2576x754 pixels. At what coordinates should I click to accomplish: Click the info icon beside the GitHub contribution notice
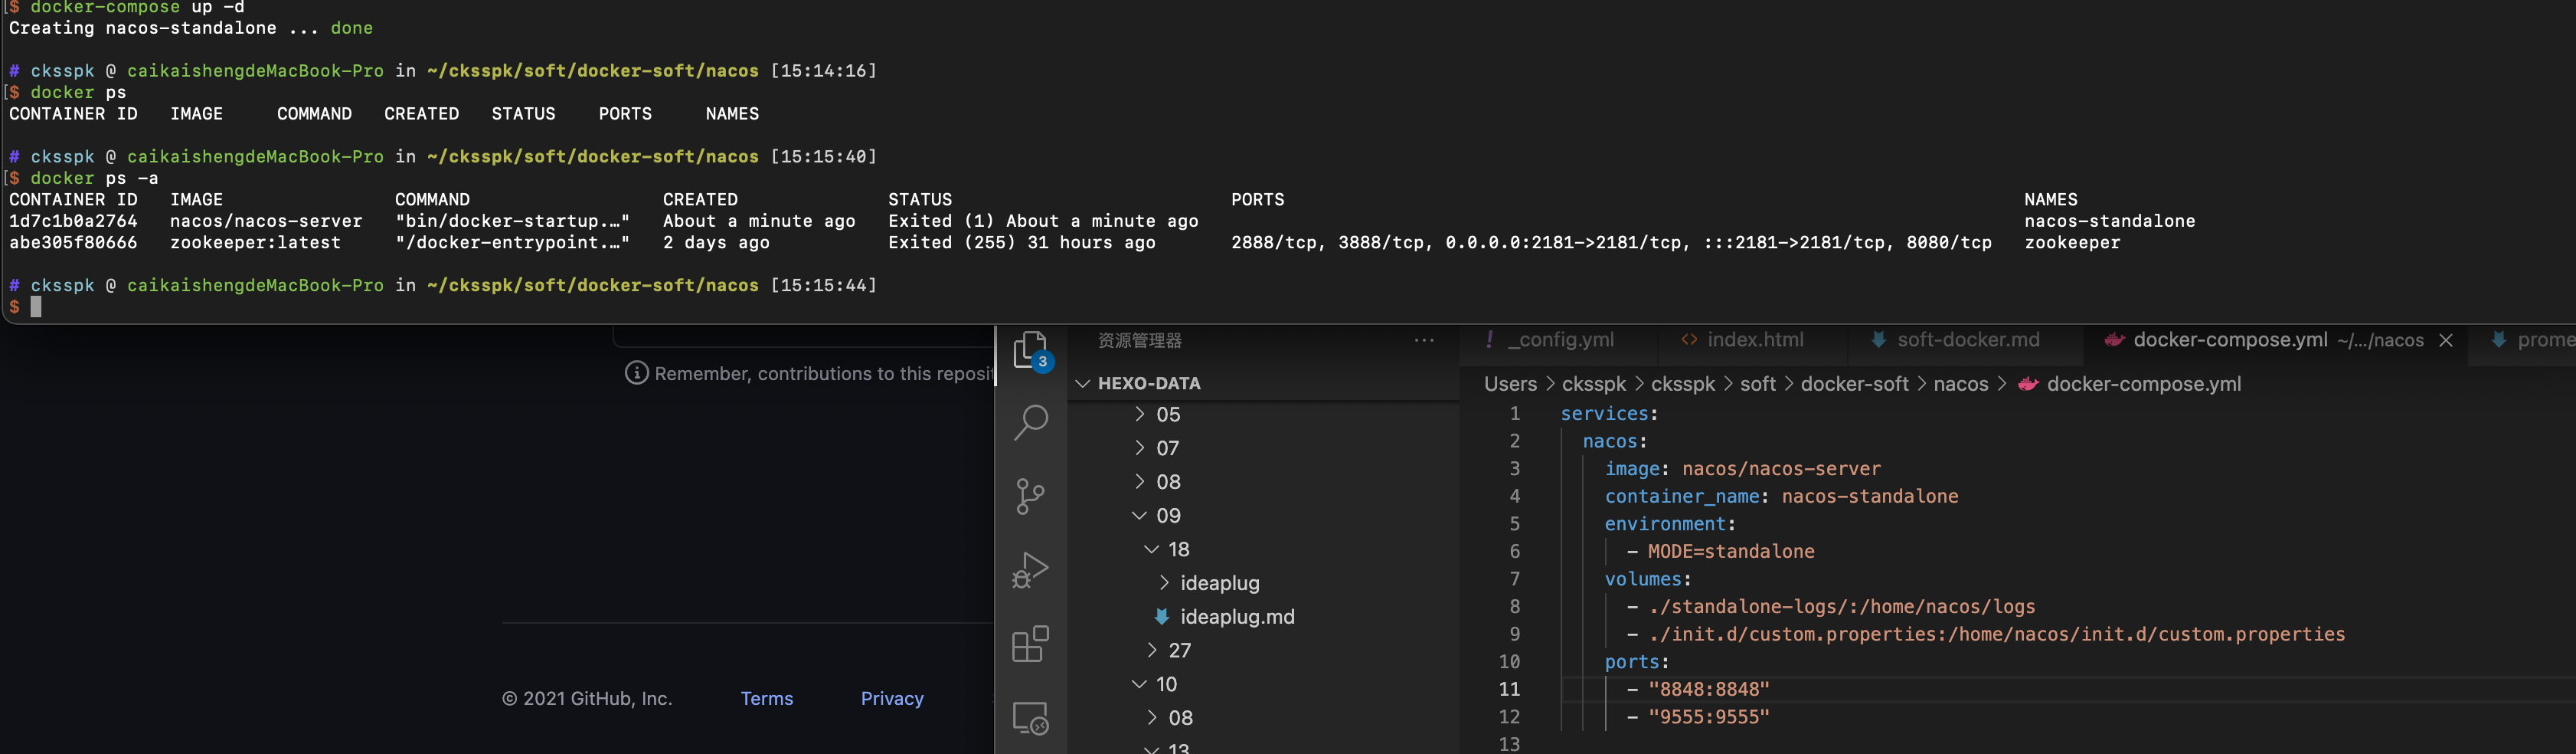pyautogui.click(x=637, y=373)
